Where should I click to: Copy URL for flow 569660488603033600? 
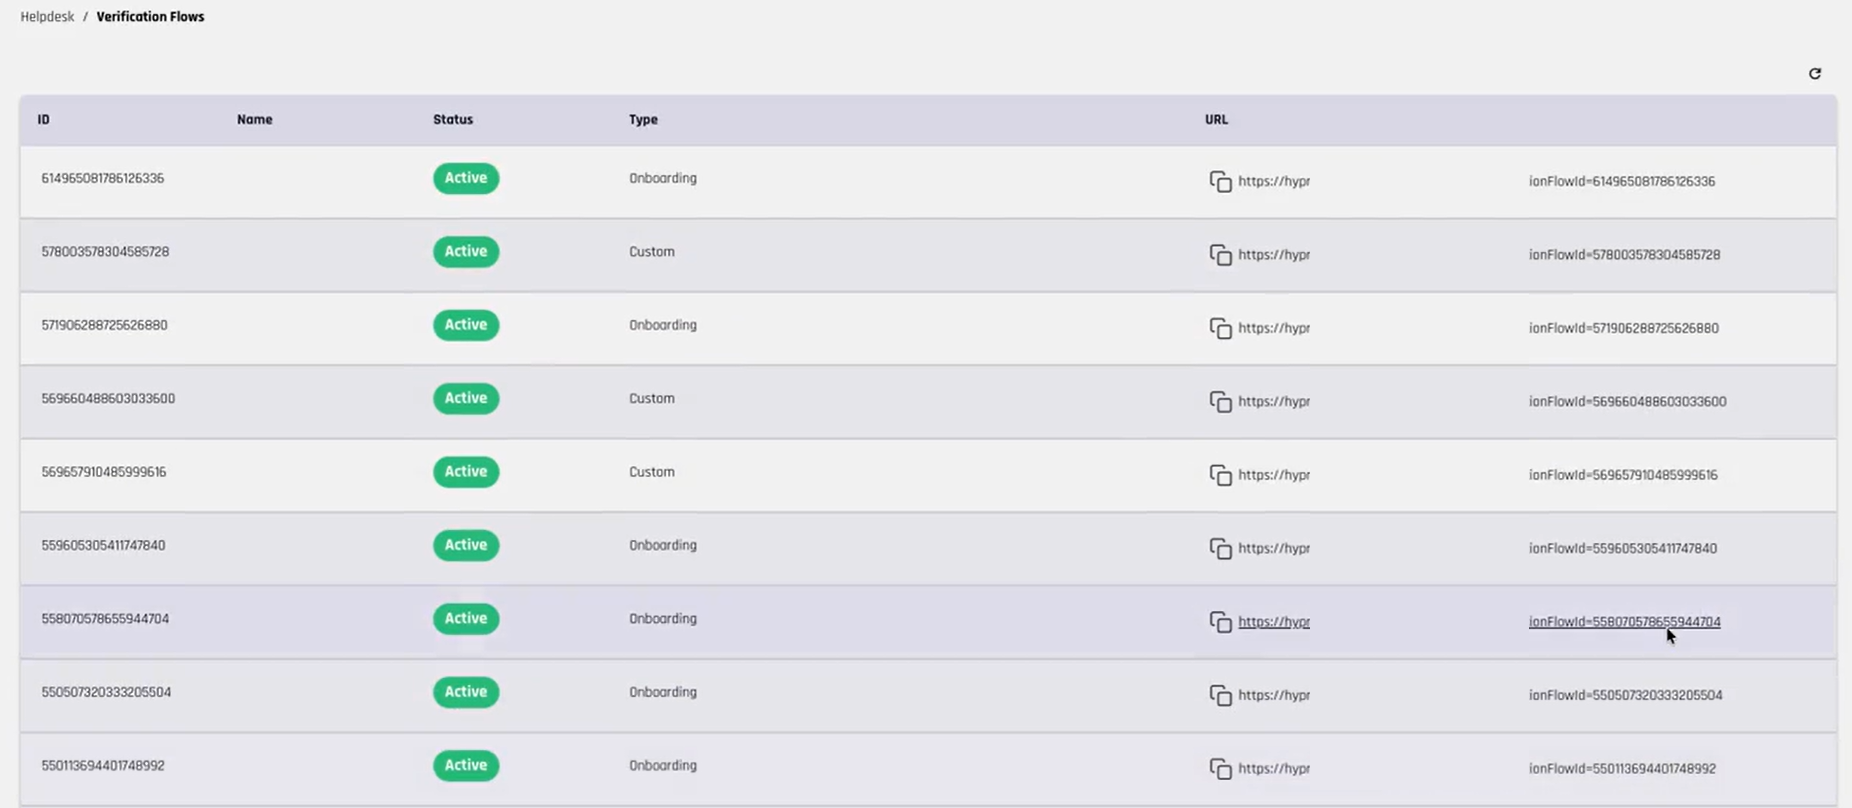(1220, 401)
